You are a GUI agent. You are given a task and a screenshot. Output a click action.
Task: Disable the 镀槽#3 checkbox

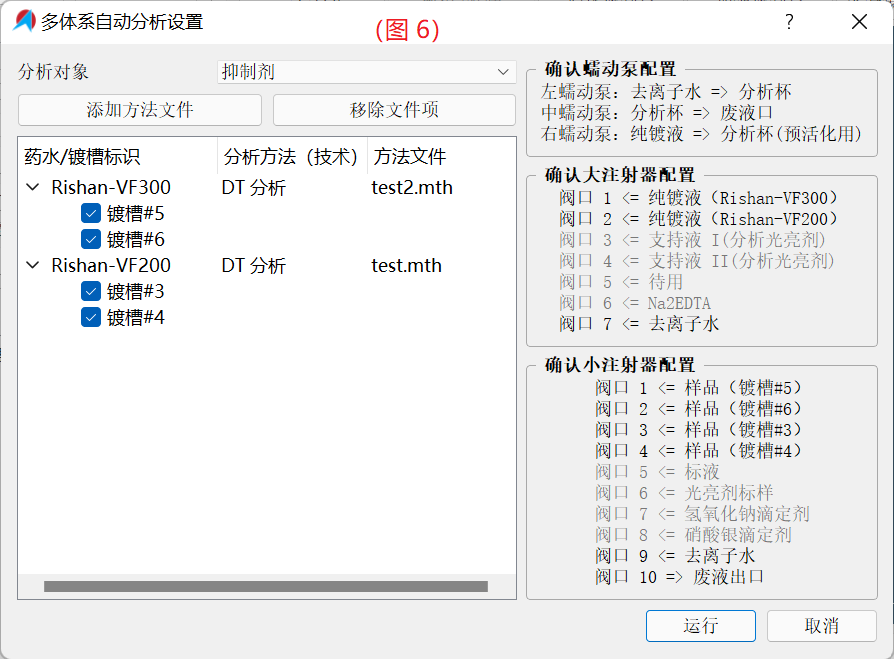click(x=91, y=292)
